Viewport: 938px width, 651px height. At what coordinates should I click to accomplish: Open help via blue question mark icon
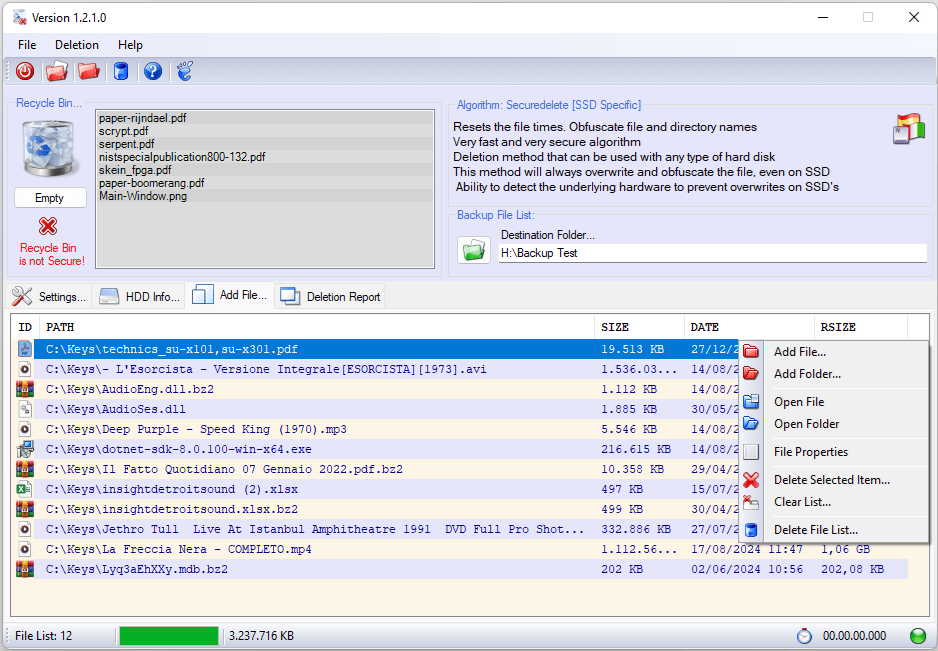click(152, 71)
